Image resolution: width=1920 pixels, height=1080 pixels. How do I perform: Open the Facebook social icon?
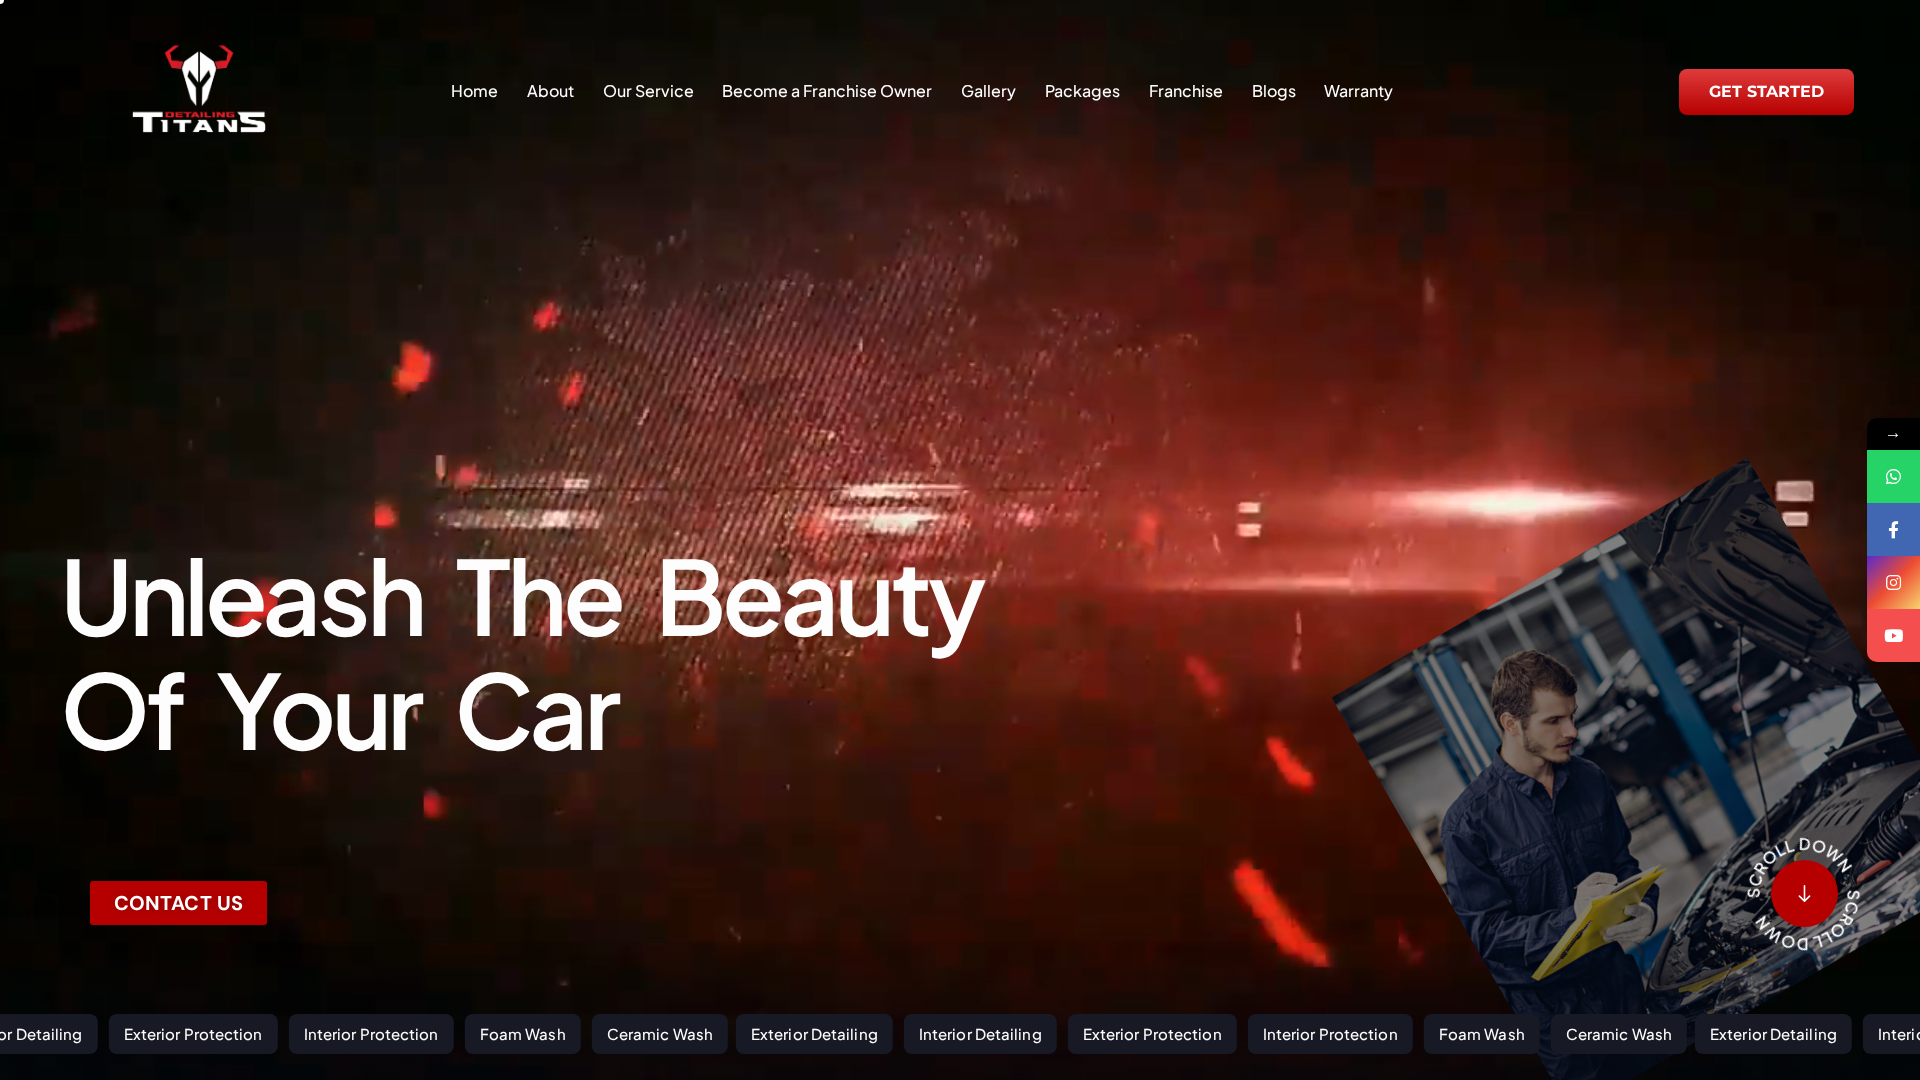1893,530
